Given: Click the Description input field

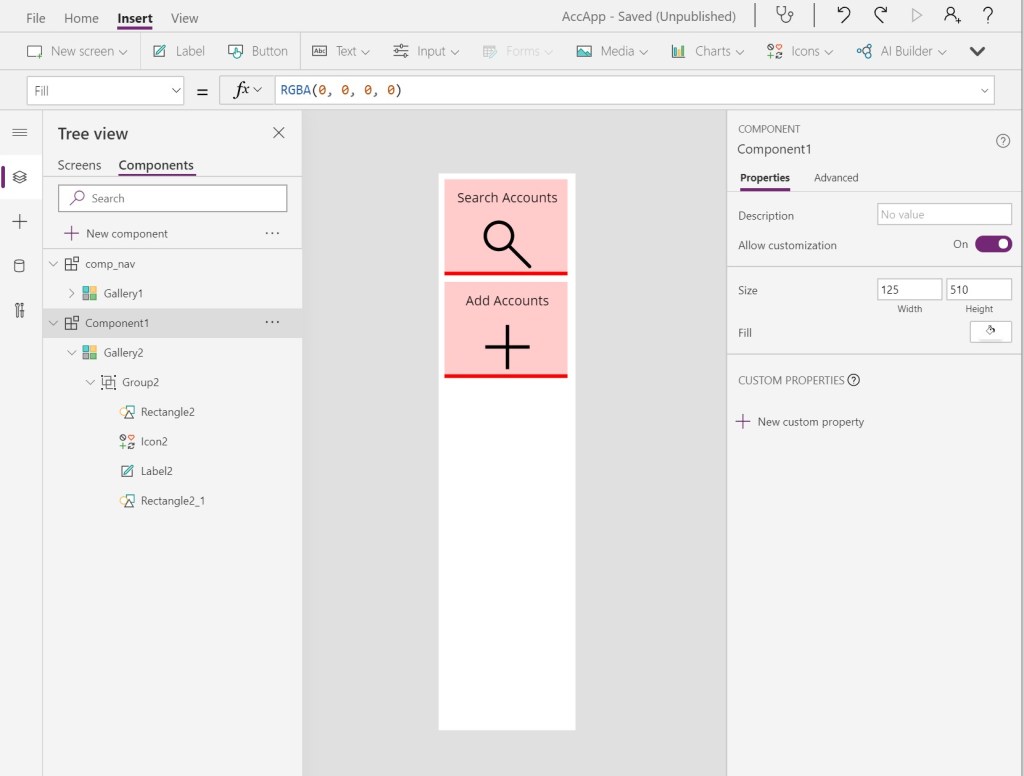Looking at the screenshot, I should (944, 215).
